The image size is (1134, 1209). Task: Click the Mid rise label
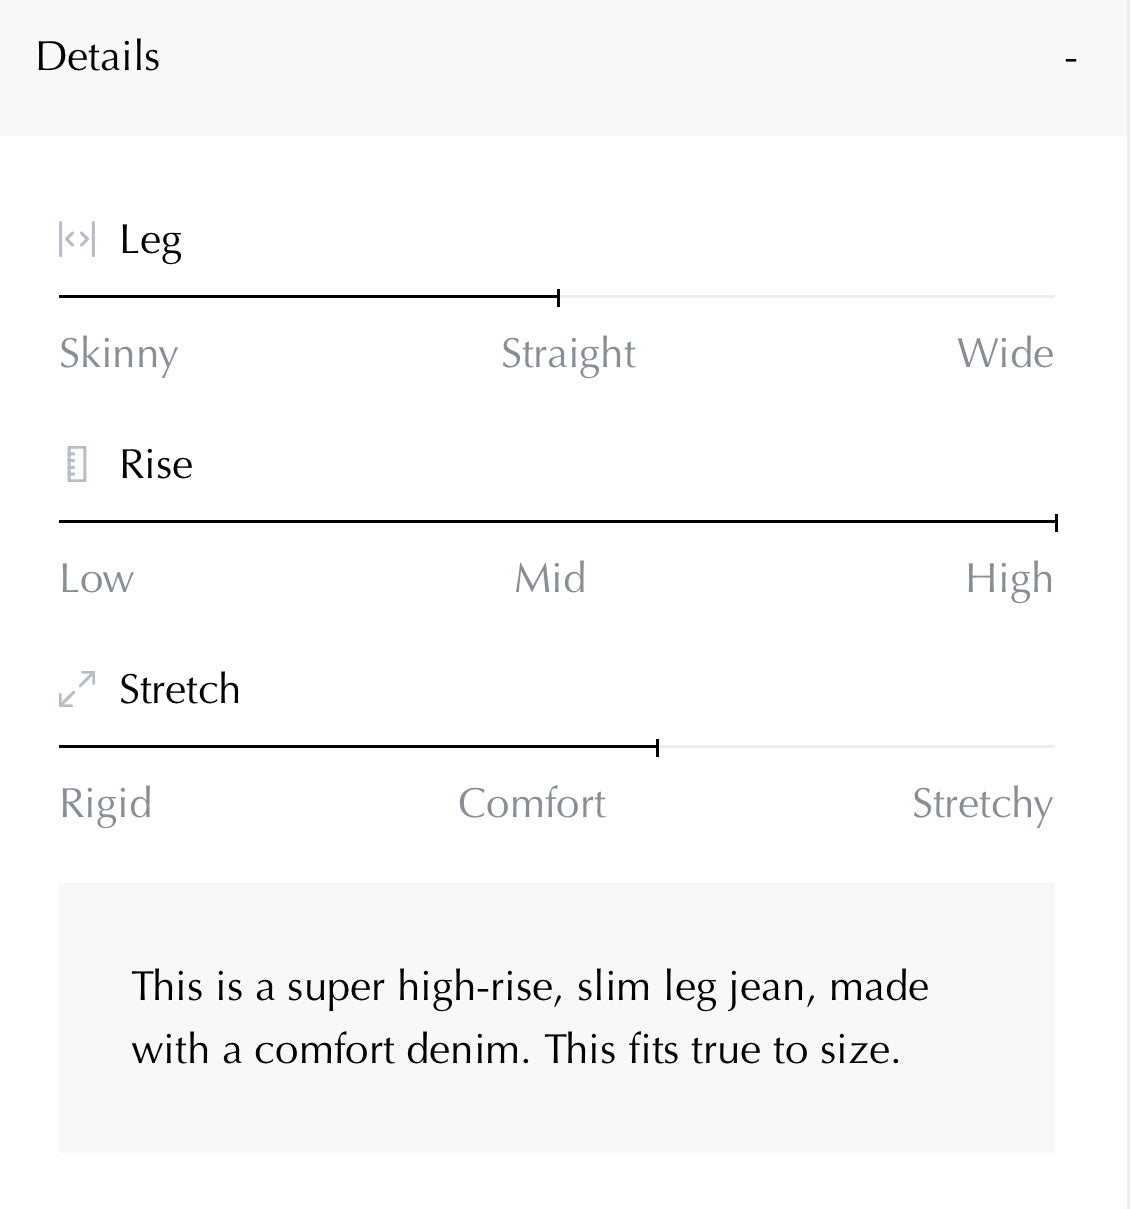pos(550,579)
